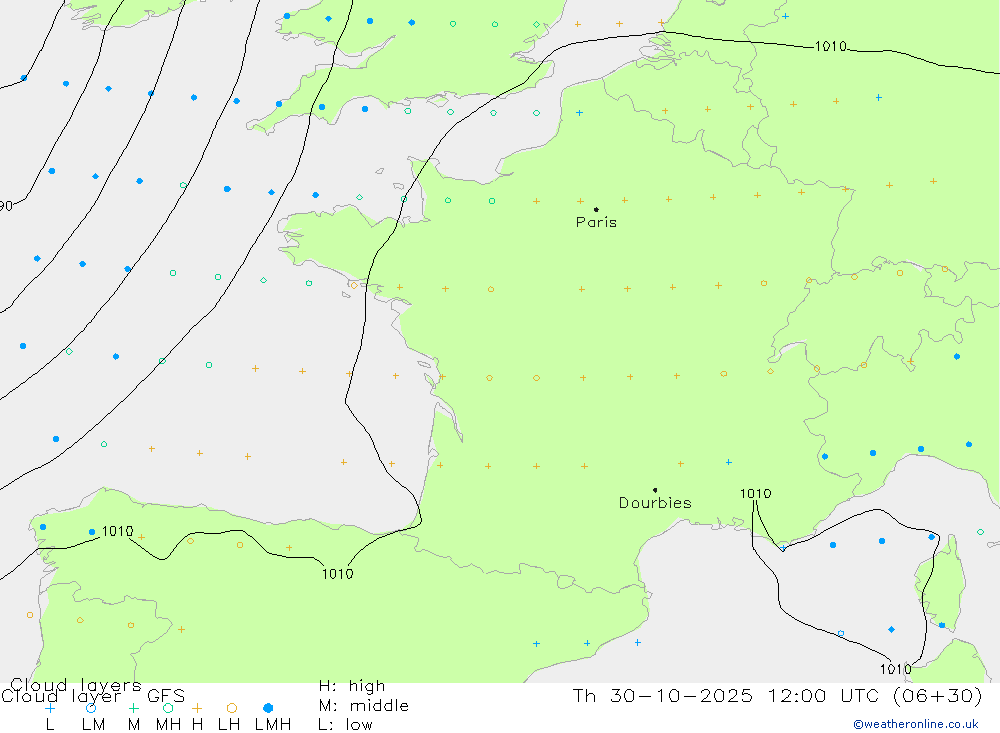Click the orange open-circle LH legend symbol

232,708
